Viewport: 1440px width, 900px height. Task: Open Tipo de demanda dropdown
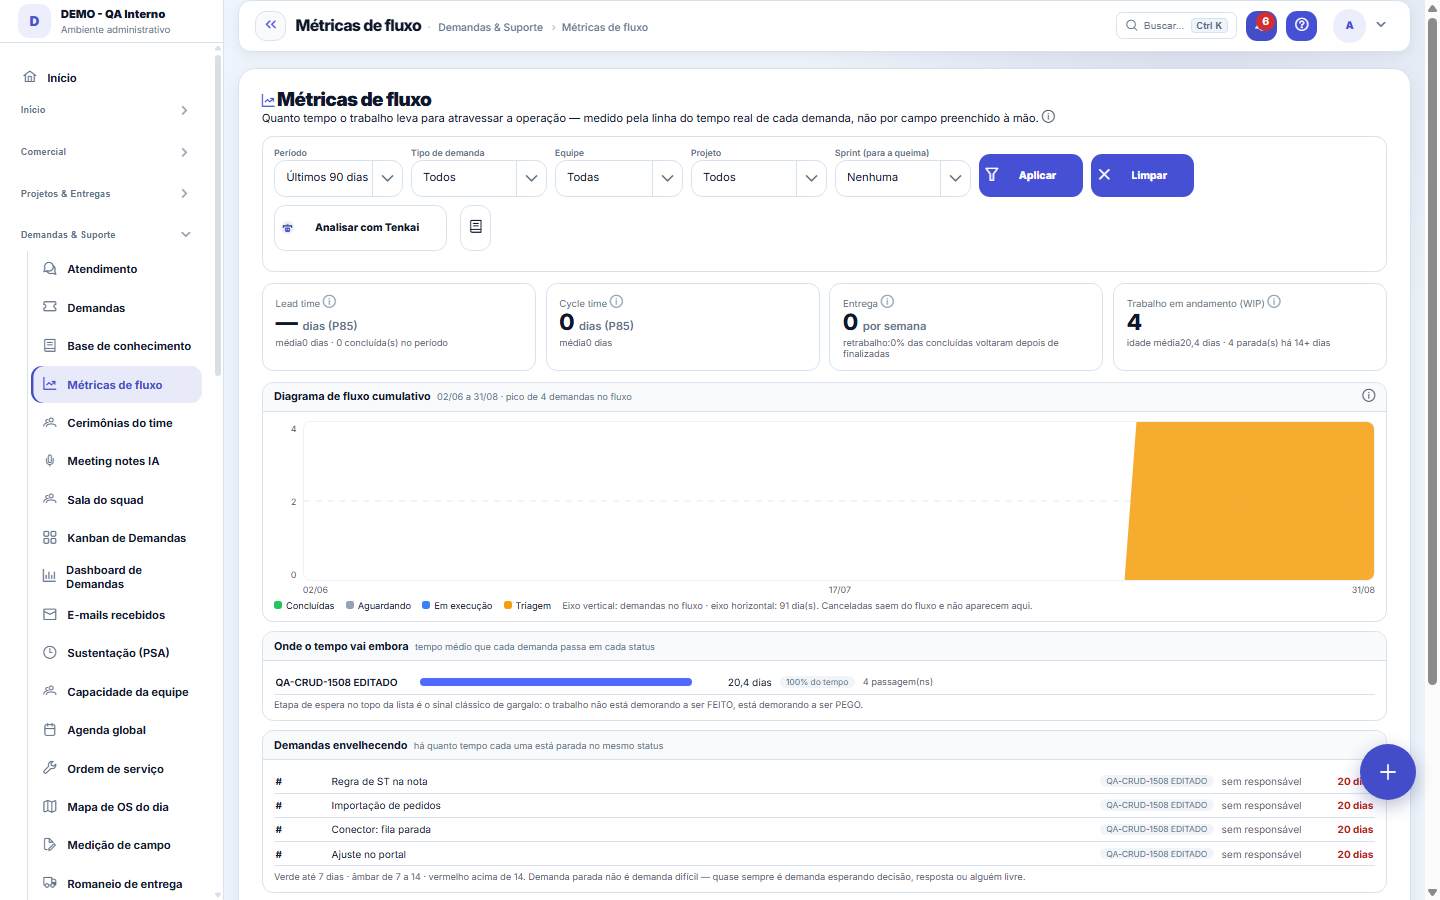point(478,178)
